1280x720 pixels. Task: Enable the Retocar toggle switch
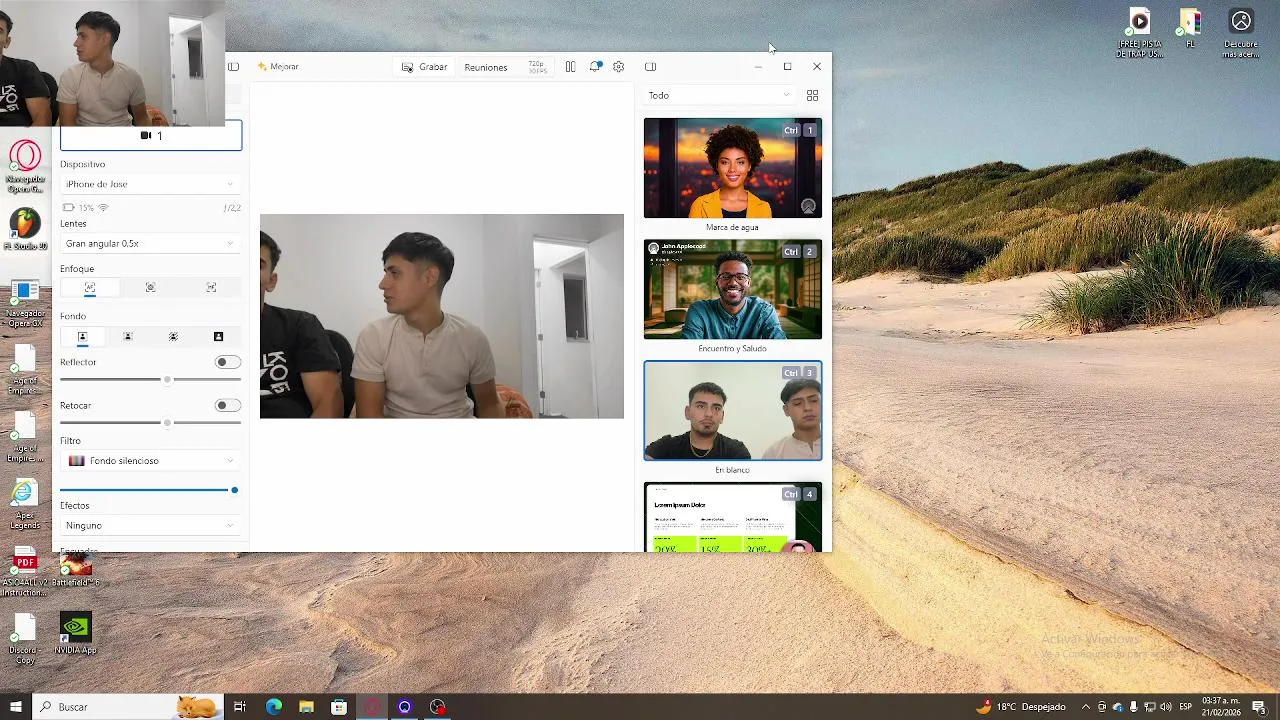coord(228,405)
